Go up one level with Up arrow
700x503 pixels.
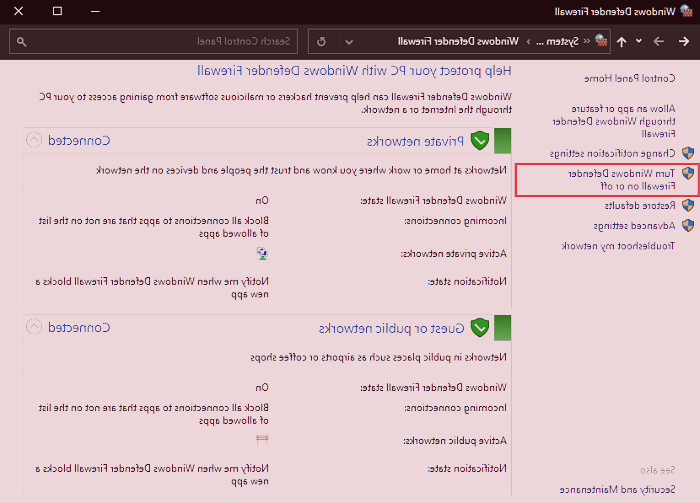[x=622, y=42]
